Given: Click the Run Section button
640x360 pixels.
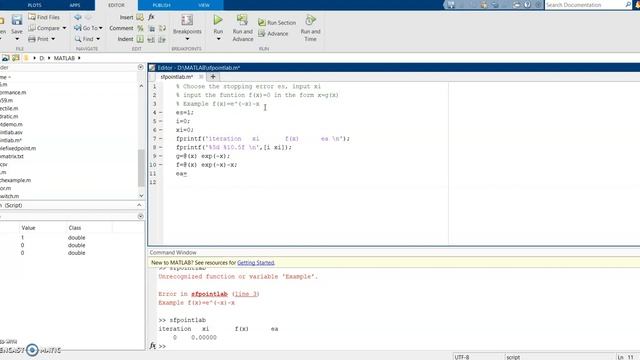Looking at the screenshot, I should pos(277,22).
